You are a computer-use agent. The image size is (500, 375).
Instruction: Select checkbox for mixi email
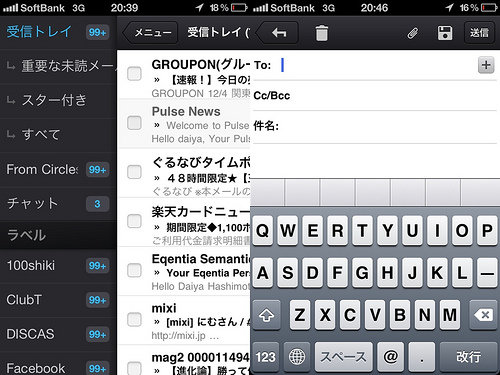134,319
